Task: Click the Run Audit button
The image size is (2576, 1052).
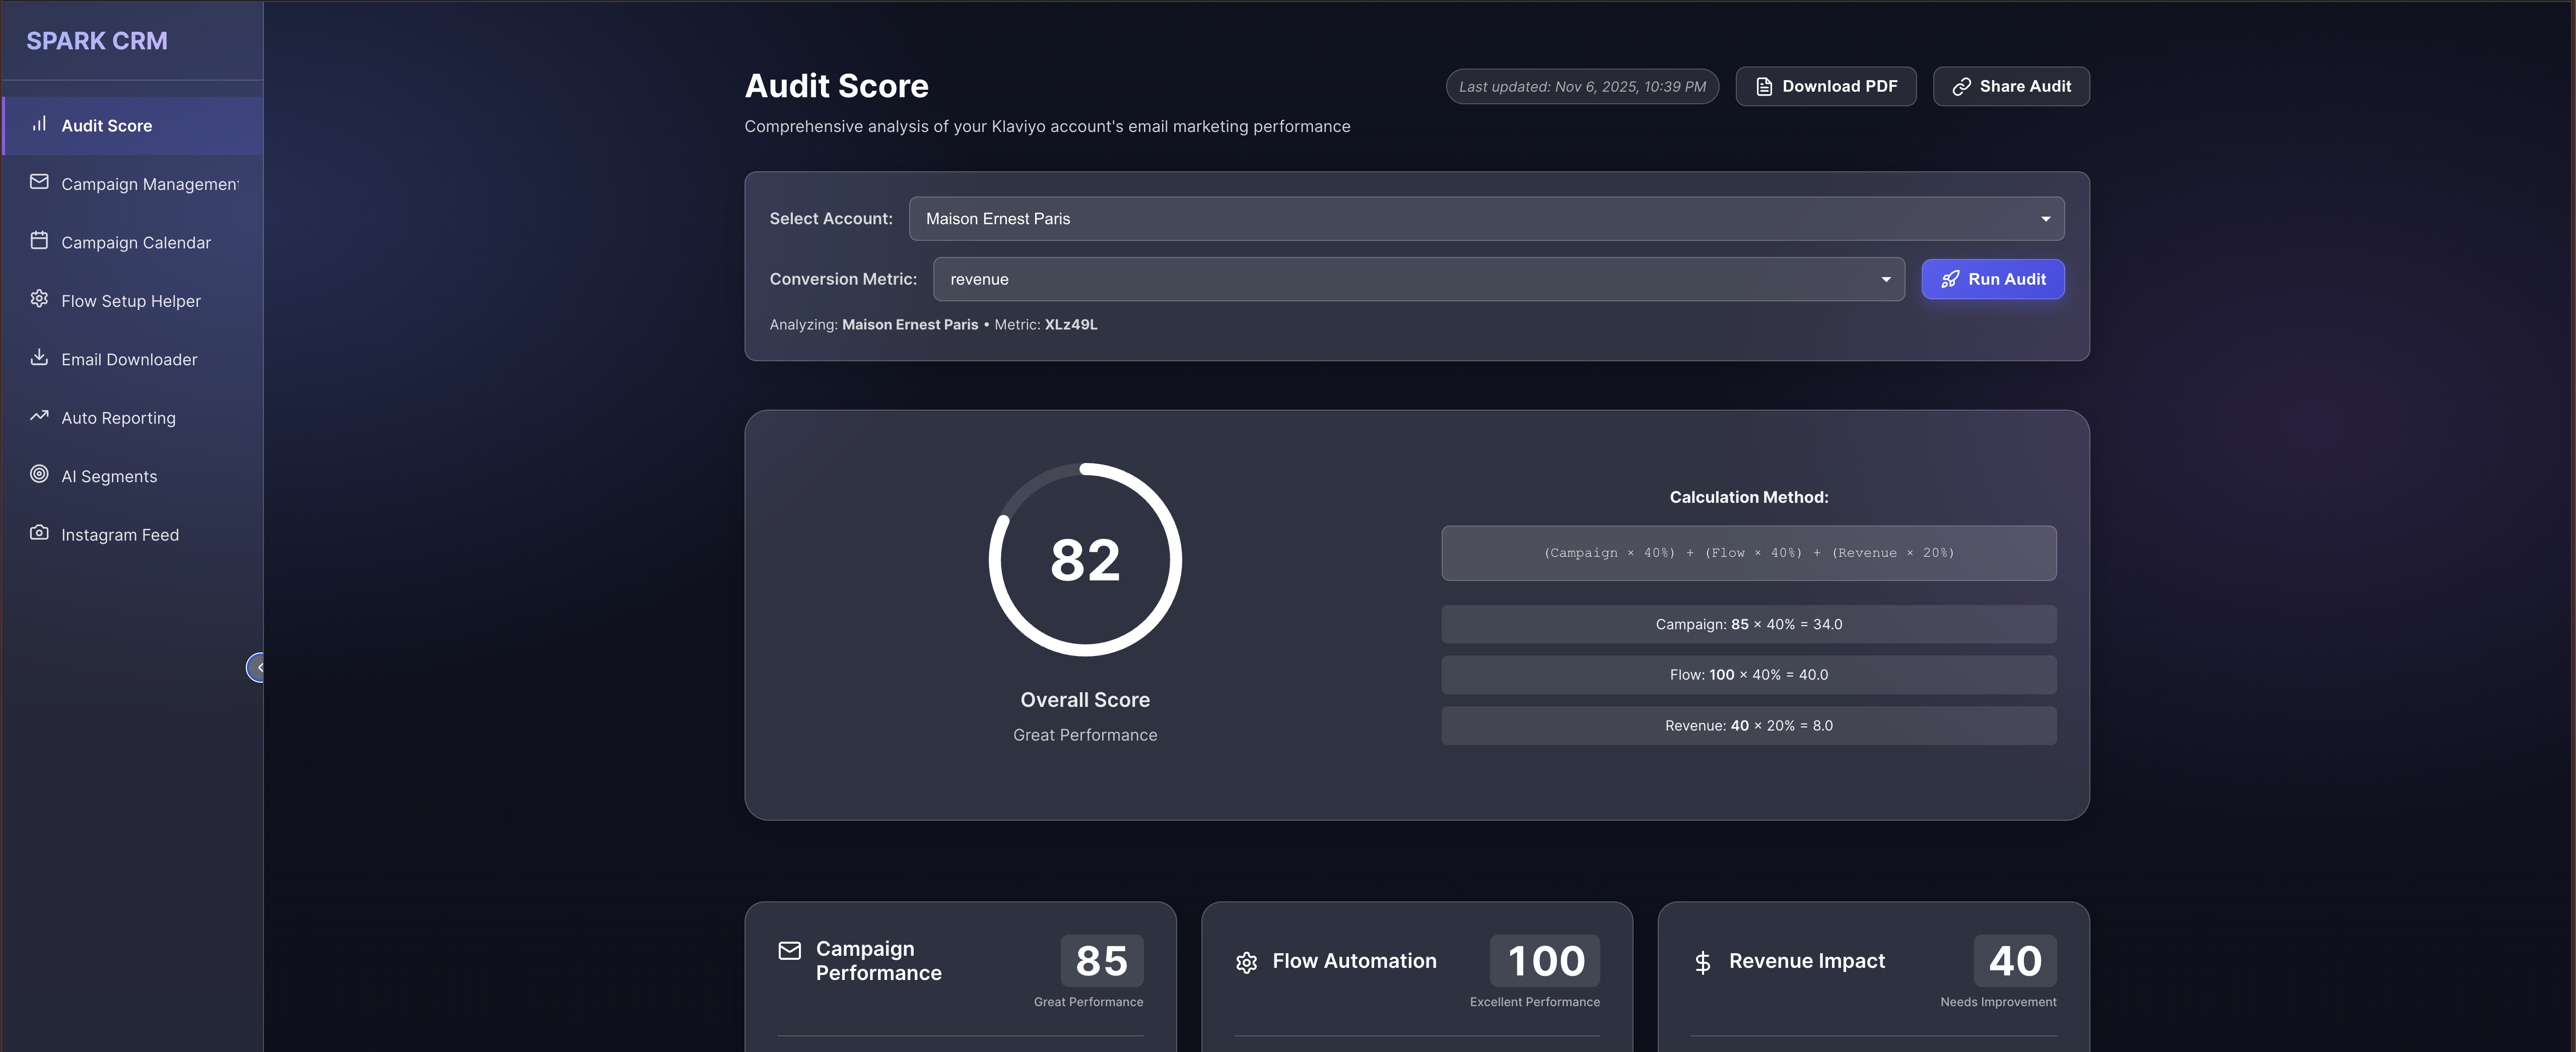Action: click(x=1992, y=279)
